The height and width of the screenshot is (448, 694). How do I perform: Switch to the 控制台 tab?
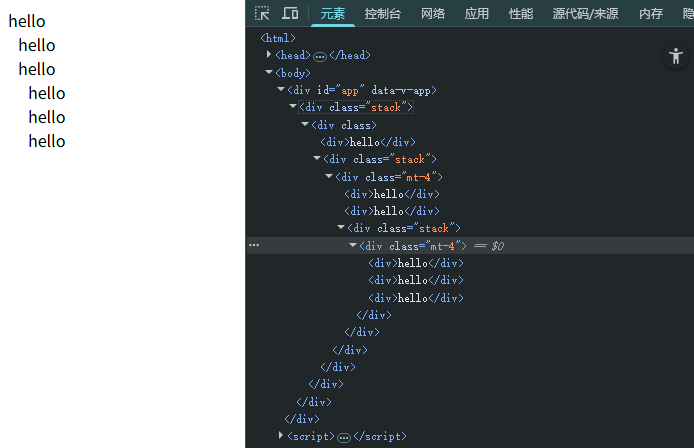pyautogui.click(x=382, y=14)
